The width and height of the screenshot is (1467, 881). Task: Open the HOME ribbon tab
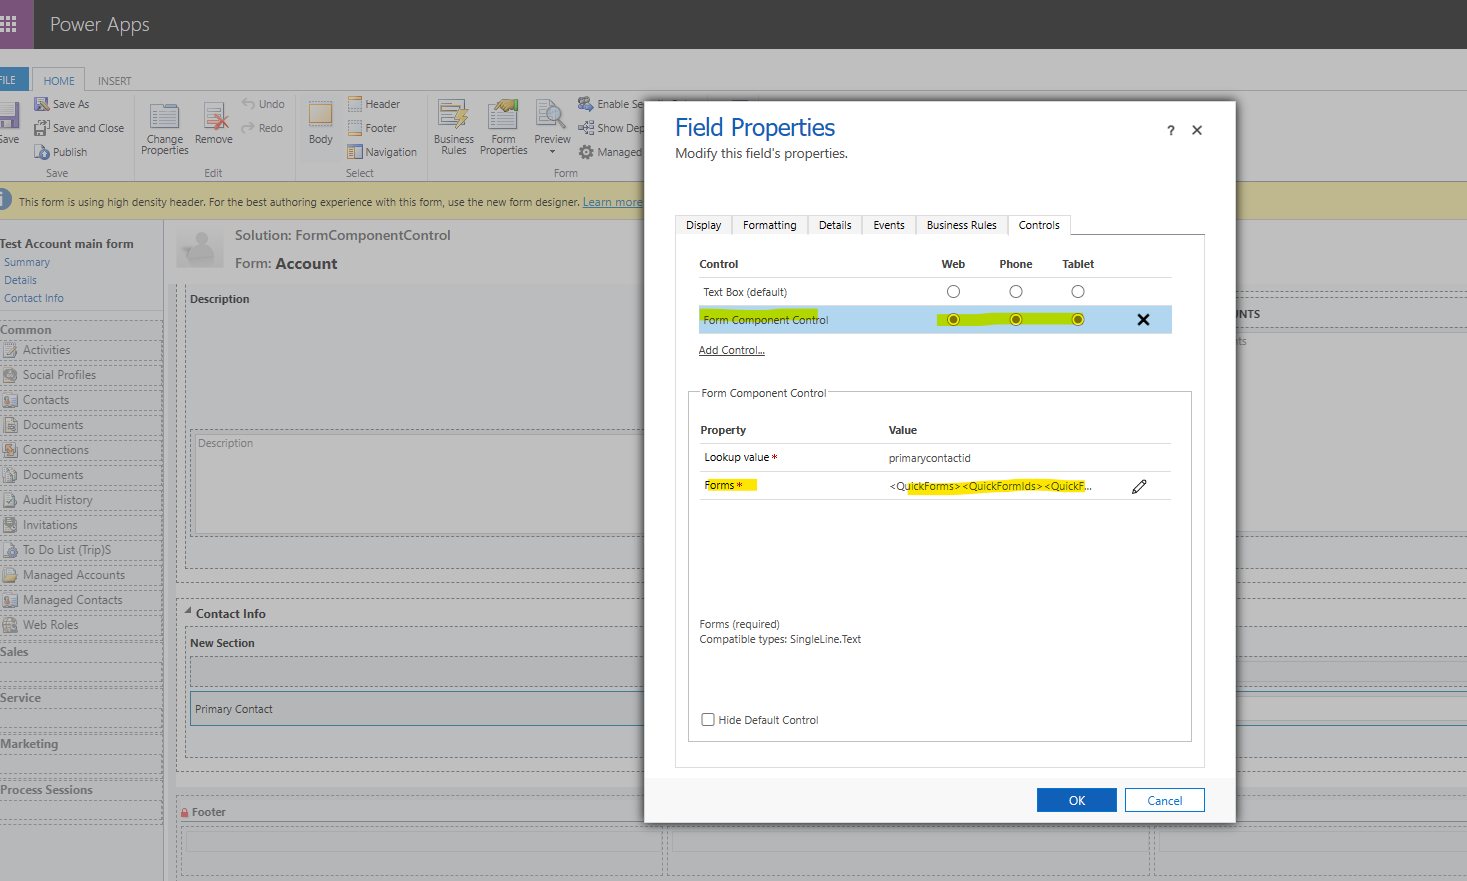click(x=59, y=81)
